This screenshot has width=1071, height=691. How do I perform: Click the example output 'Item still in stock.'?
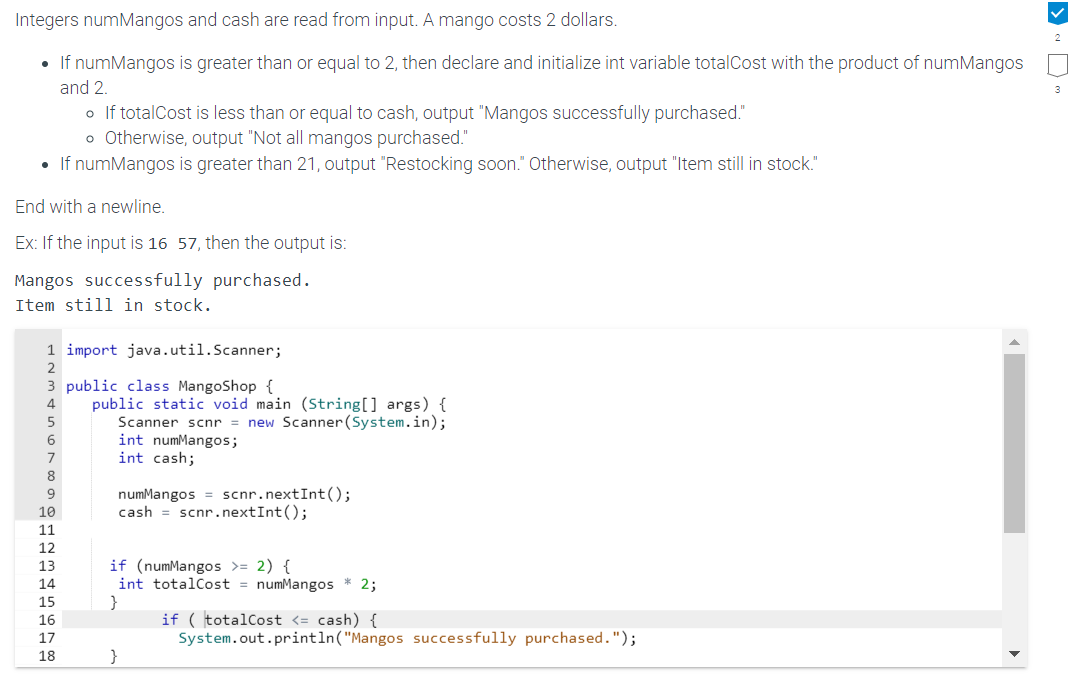point(113,305)
